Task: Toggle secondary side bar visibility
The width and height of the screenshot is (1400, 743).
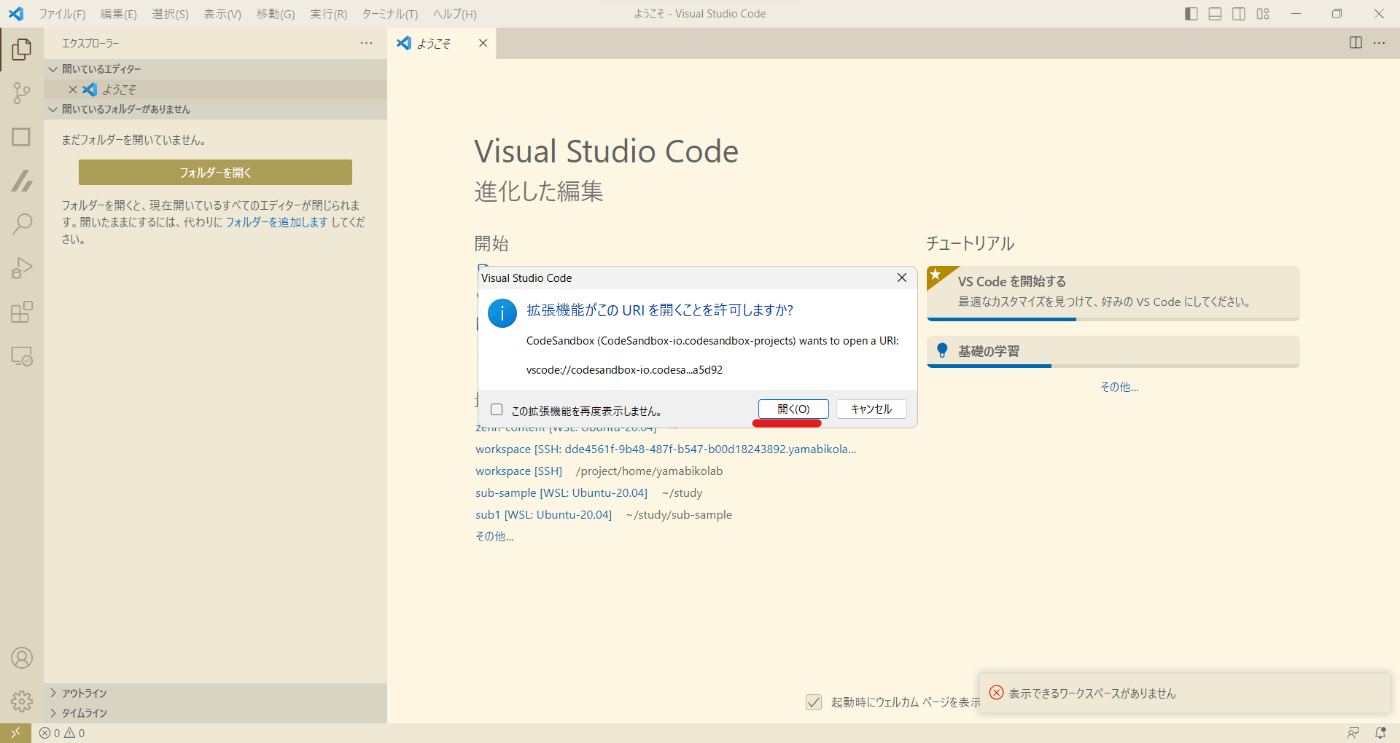Action: coord(1239,14)
